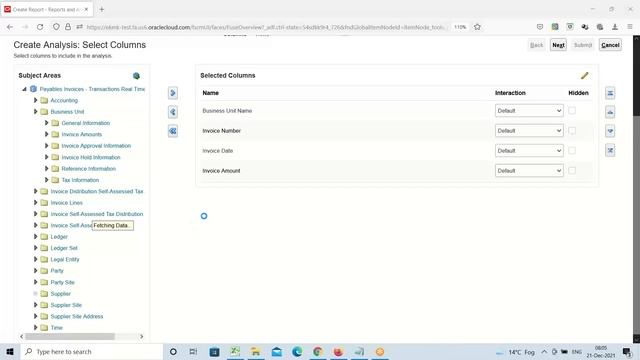Click the add subject area icon

click(136, 76)
